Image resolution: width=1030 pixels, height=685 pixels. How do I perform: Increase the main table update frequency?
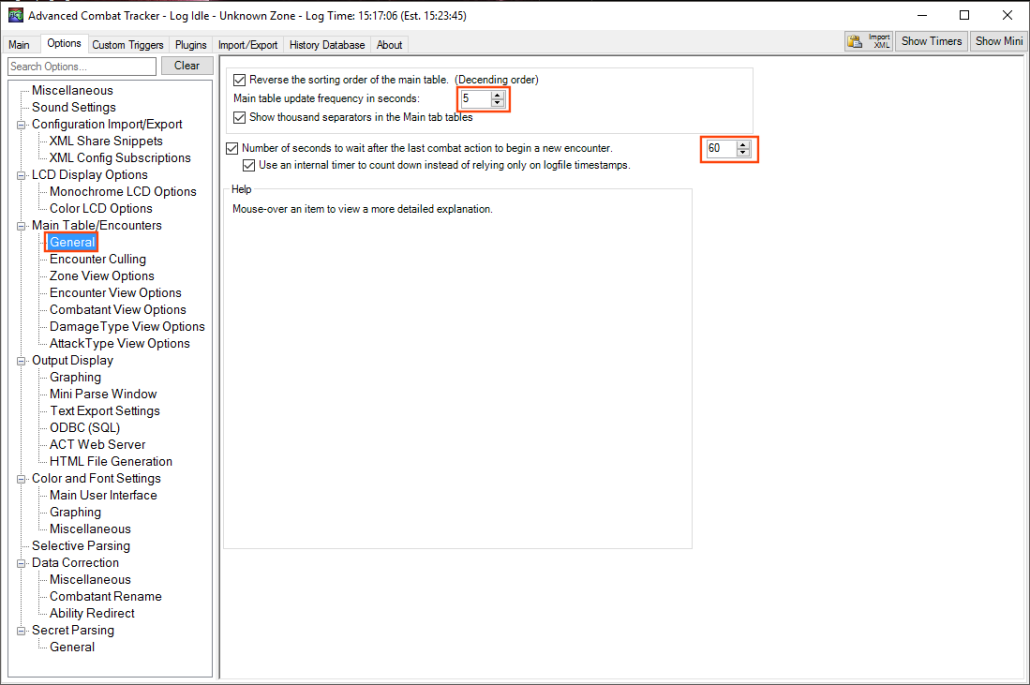pyautogui.click(x=497, y=95)
